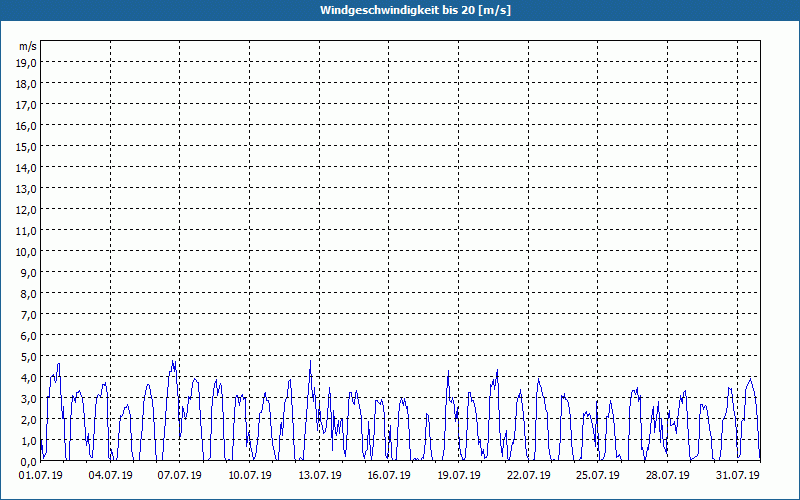Click the 'm/s' unit label above the y-axis
The width and height of the screenshot is (800, 500).
click(27, 47)
